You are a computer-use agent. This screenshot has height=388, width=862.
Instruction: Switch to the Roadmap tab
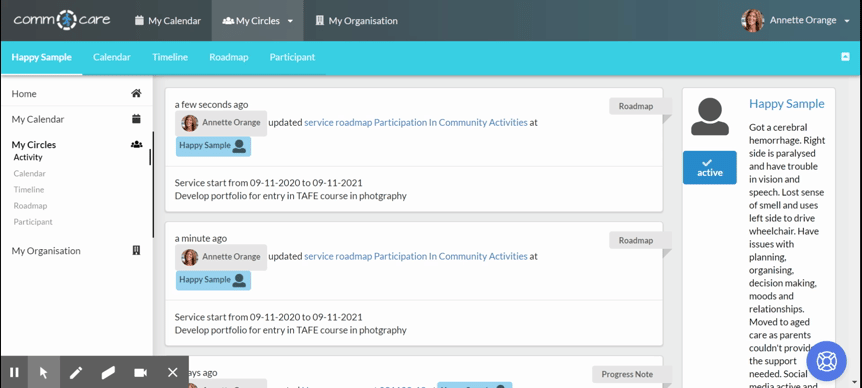(x=229, y=57)
